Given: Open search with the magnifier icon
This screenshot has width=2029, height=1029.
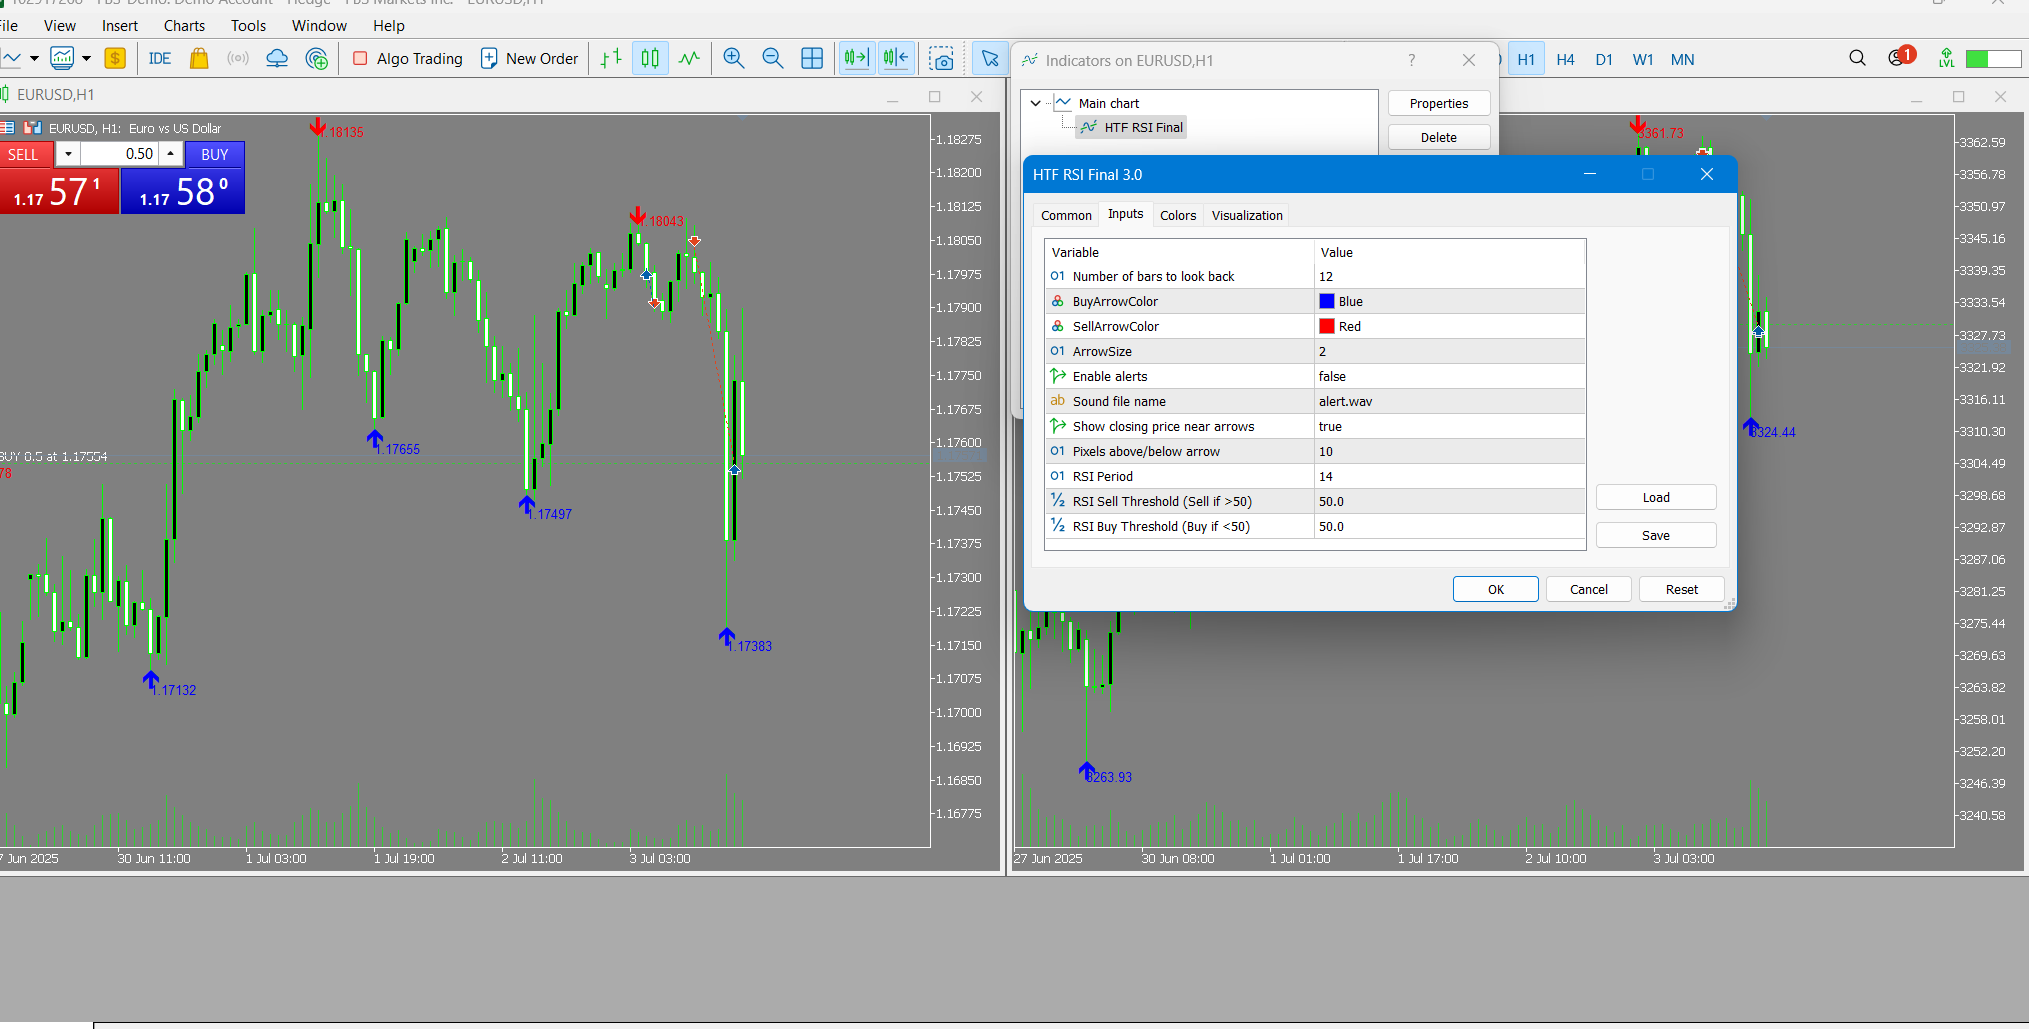Looking at the screenshot, I should point(1857,59).
